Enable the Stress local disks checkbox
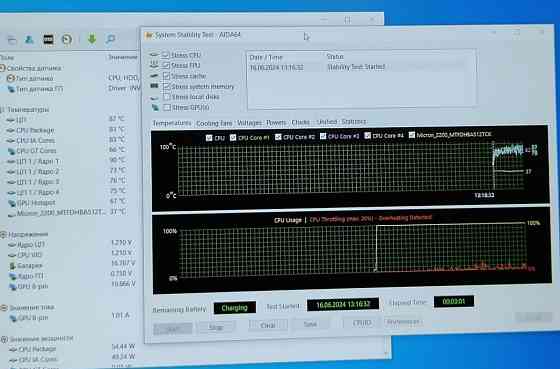 point(167,97)
